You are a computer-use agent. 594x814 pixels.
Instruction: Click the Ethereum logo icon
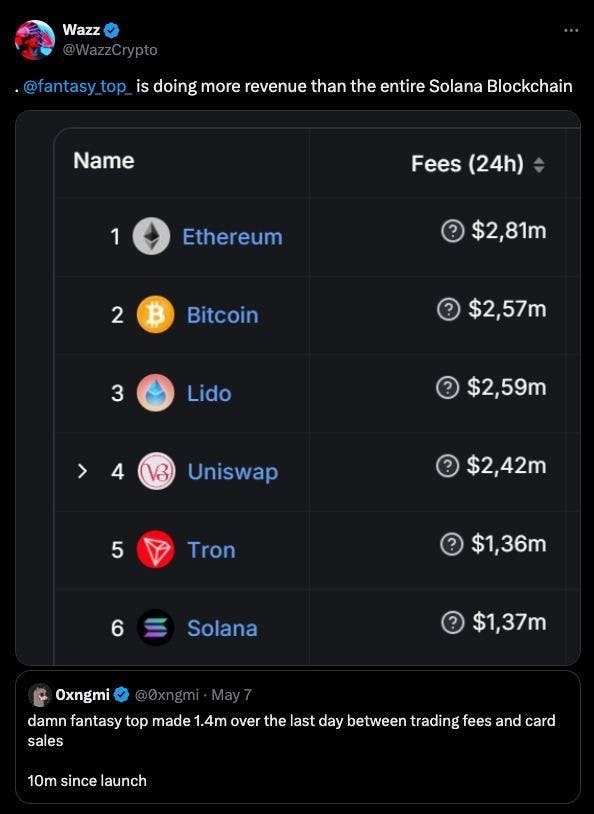151,236
